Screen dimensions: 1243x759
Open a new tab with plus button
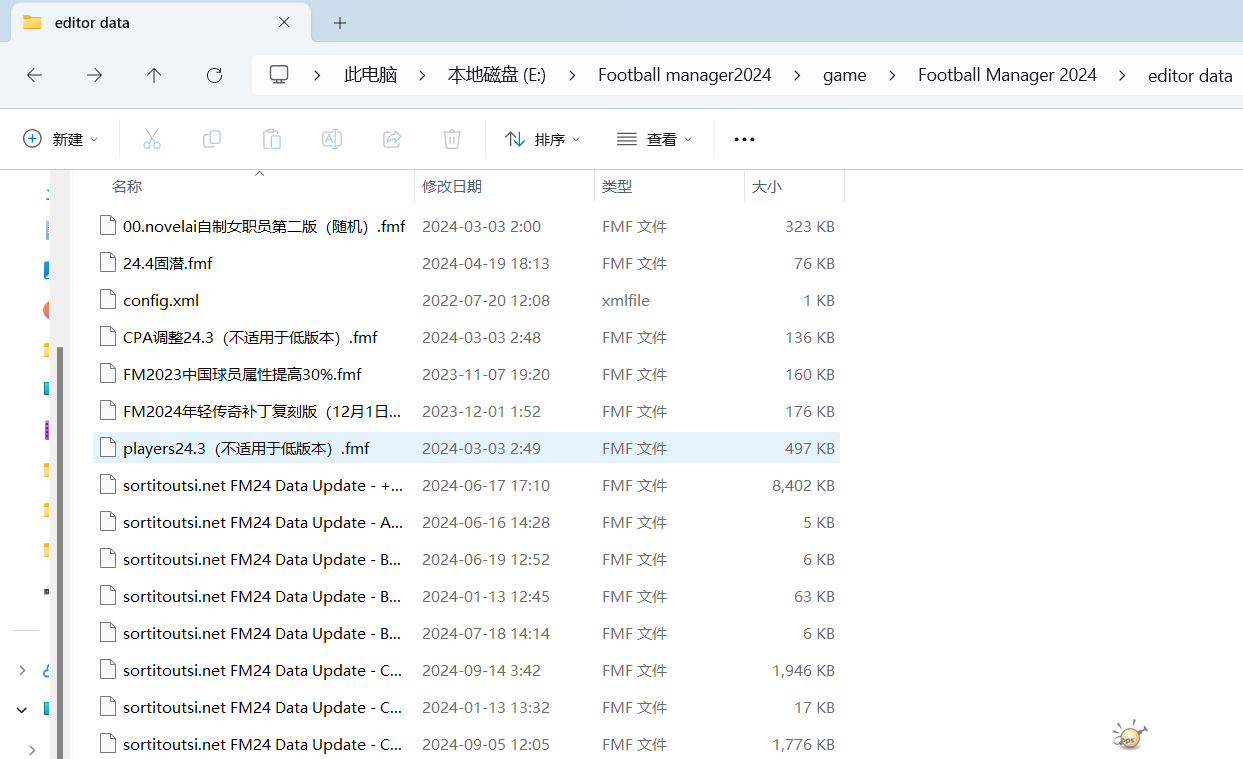pos(340,22)
